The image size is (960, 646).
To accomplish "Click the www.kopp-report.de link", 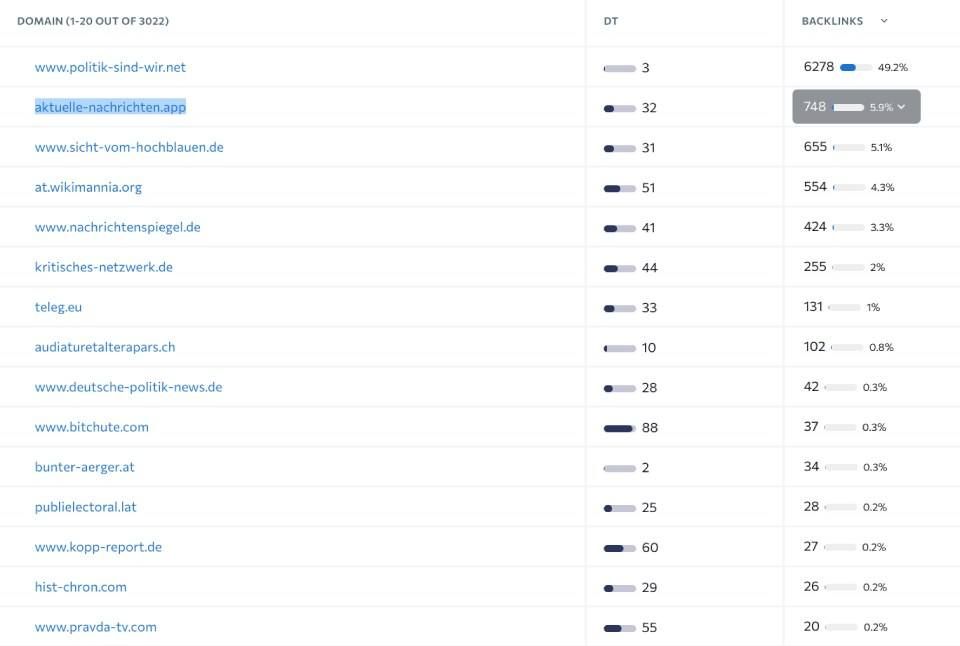I will (98, 547).
